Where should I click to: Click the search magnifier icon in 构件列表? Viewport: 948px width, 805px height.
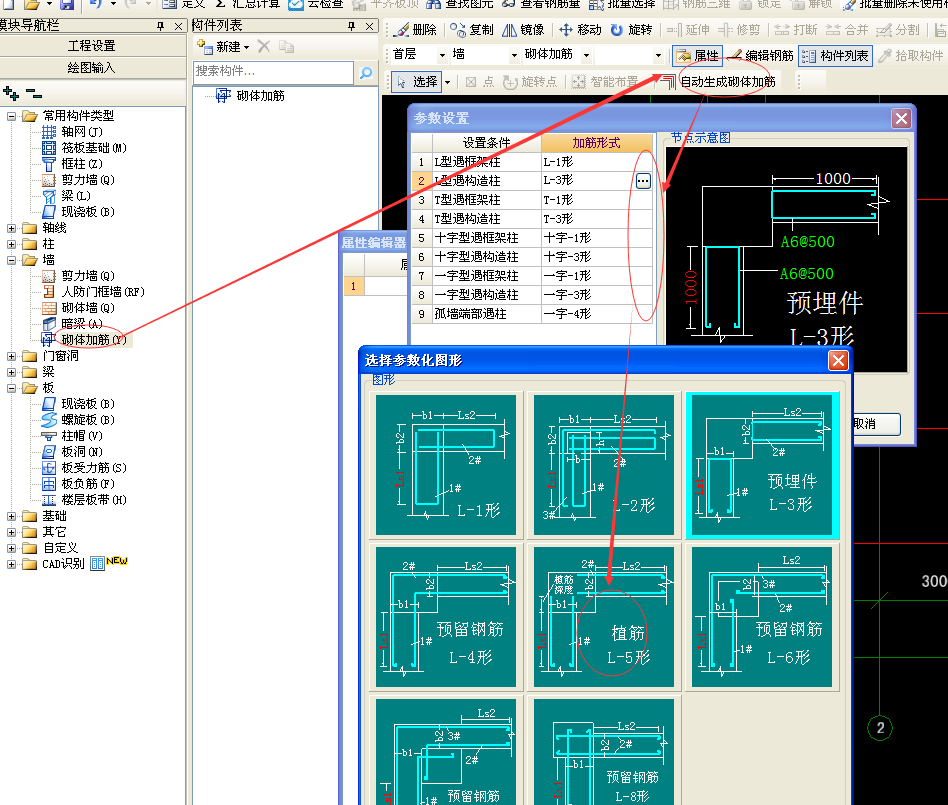(366, 73)
